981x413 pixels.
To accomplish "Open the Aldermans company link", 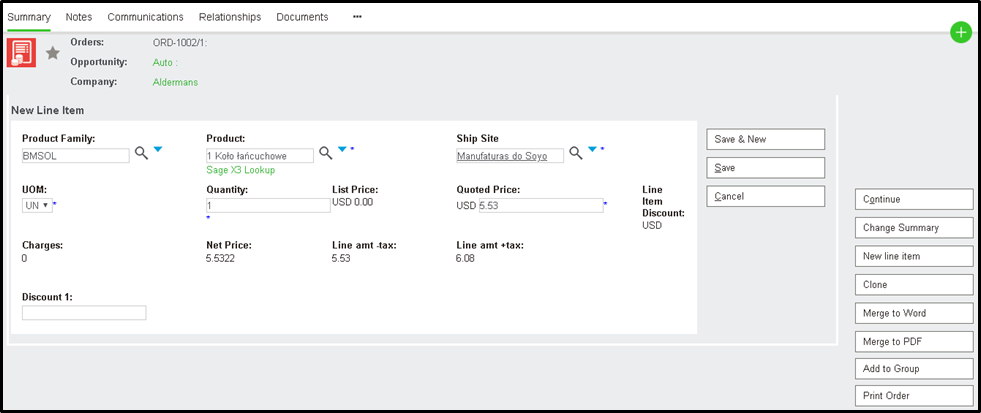I will pos(175,82).
